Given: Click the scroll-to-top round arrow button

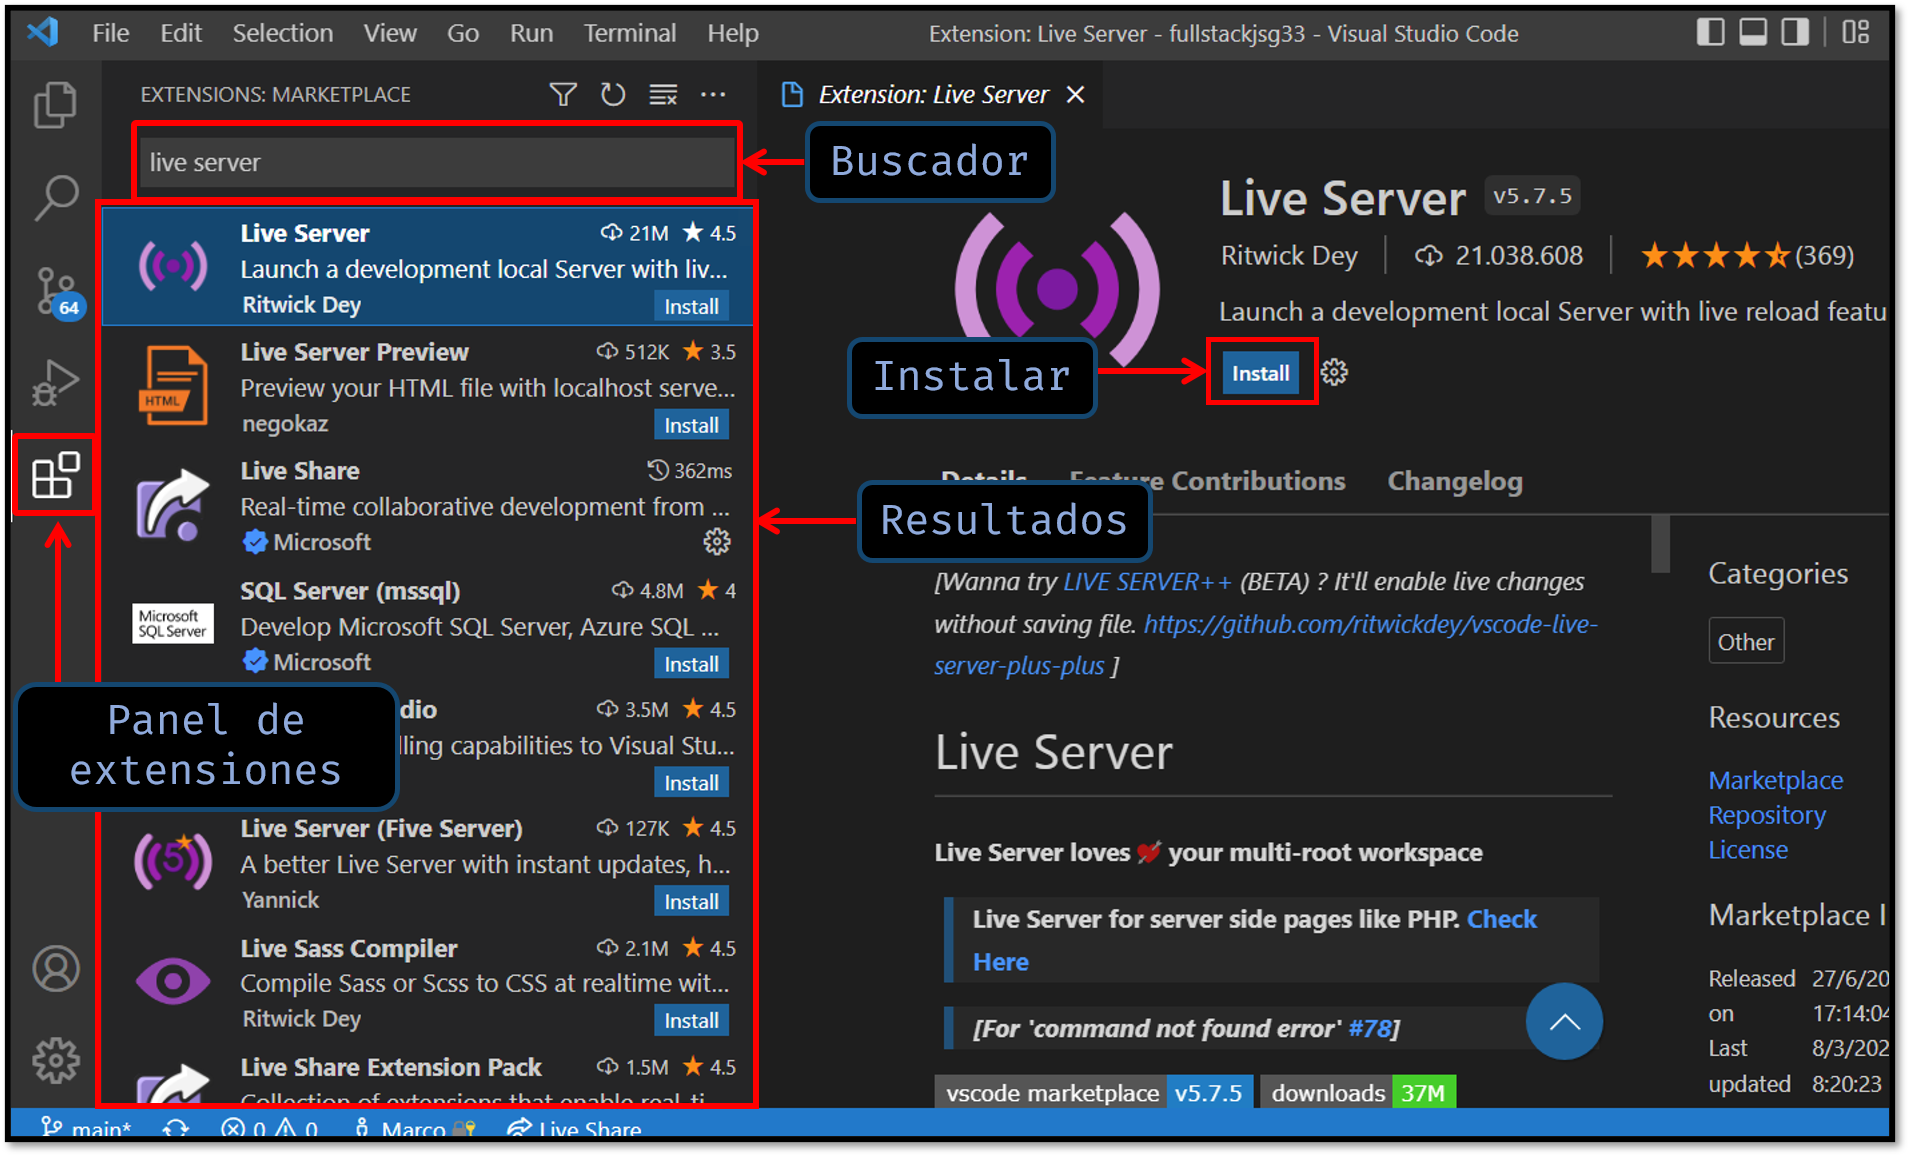Looking at the screenshot, I should pyautogui.click(x=1564, y=1021).
